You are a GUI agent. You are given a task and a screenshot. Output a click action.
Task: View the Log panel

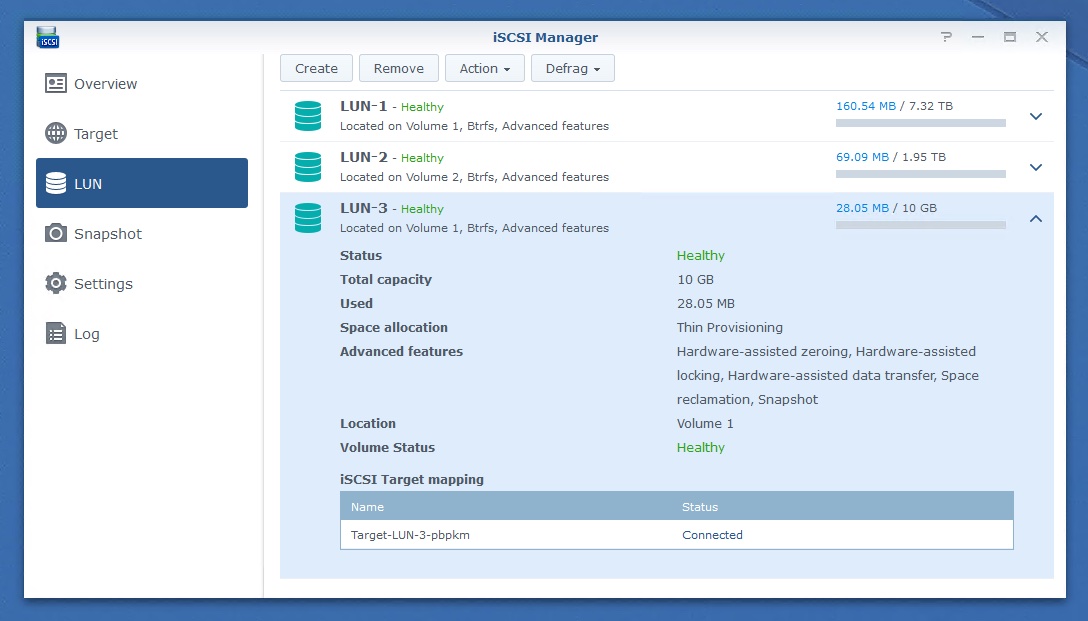tap(87, 333)
